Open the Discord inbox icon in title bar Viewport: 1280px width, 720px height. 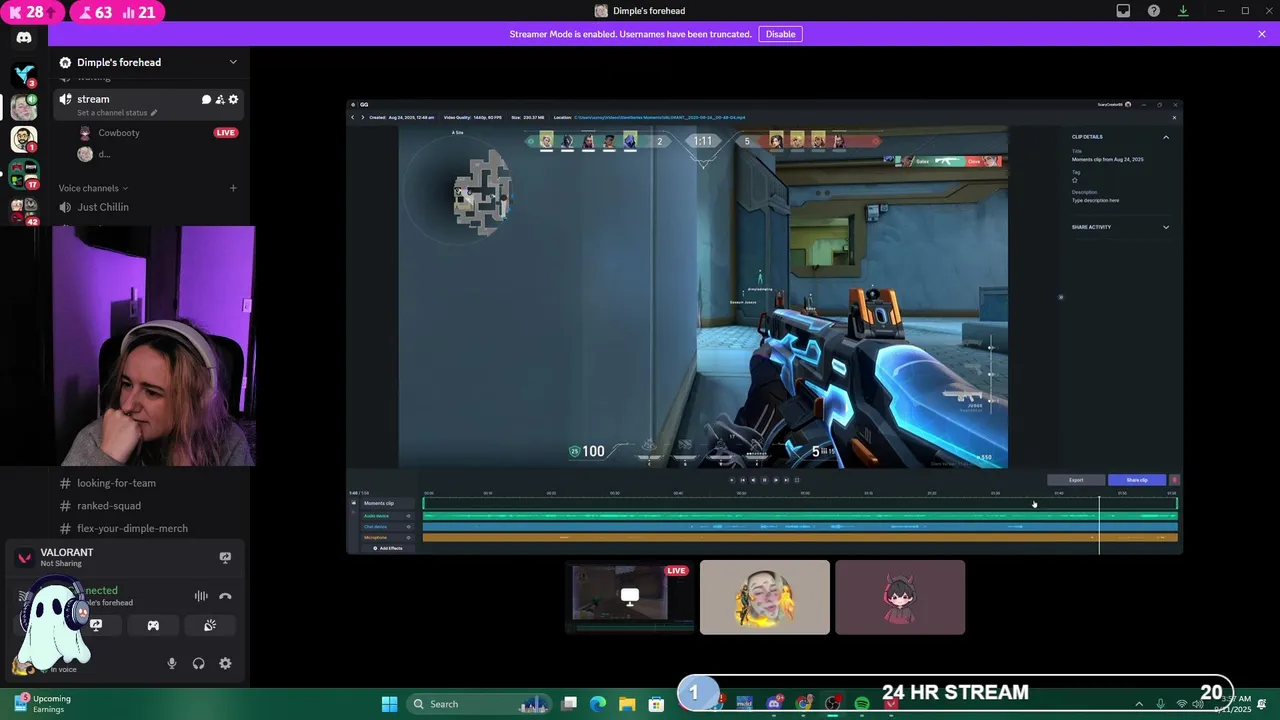point(1123,11)
